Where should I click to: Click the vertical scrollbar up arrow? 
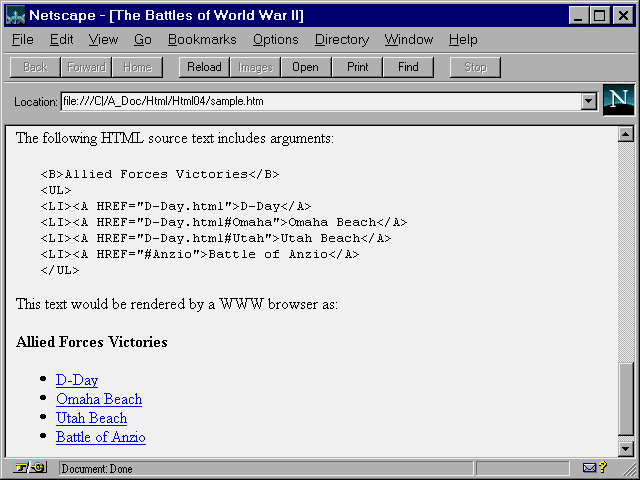[626, 134]
